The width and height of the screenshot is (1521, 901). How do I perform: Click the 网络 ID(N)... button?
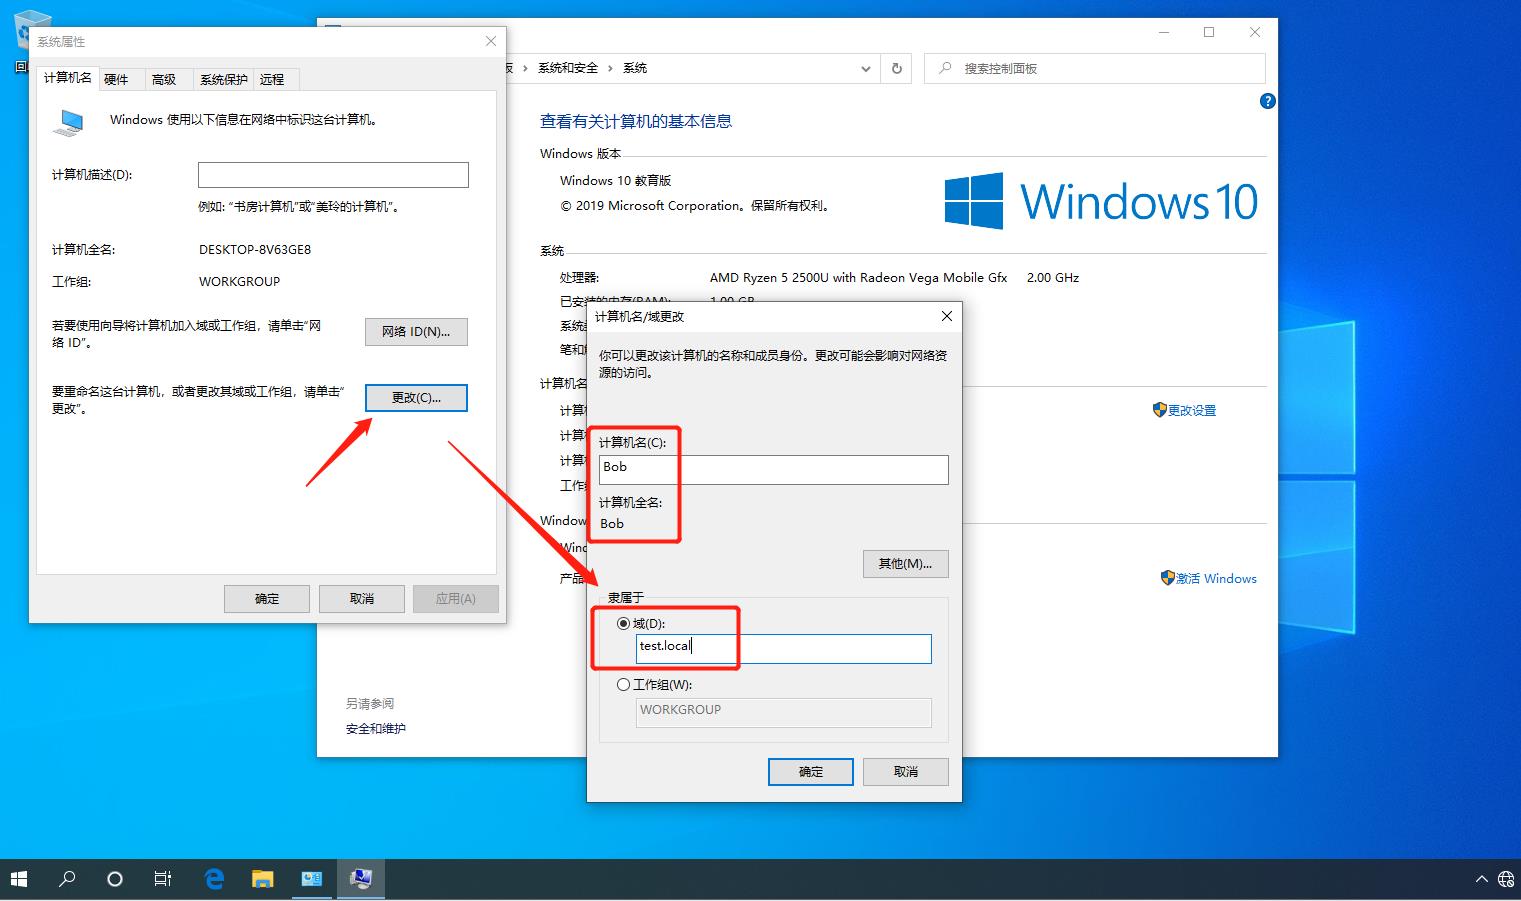pos(416,332)
